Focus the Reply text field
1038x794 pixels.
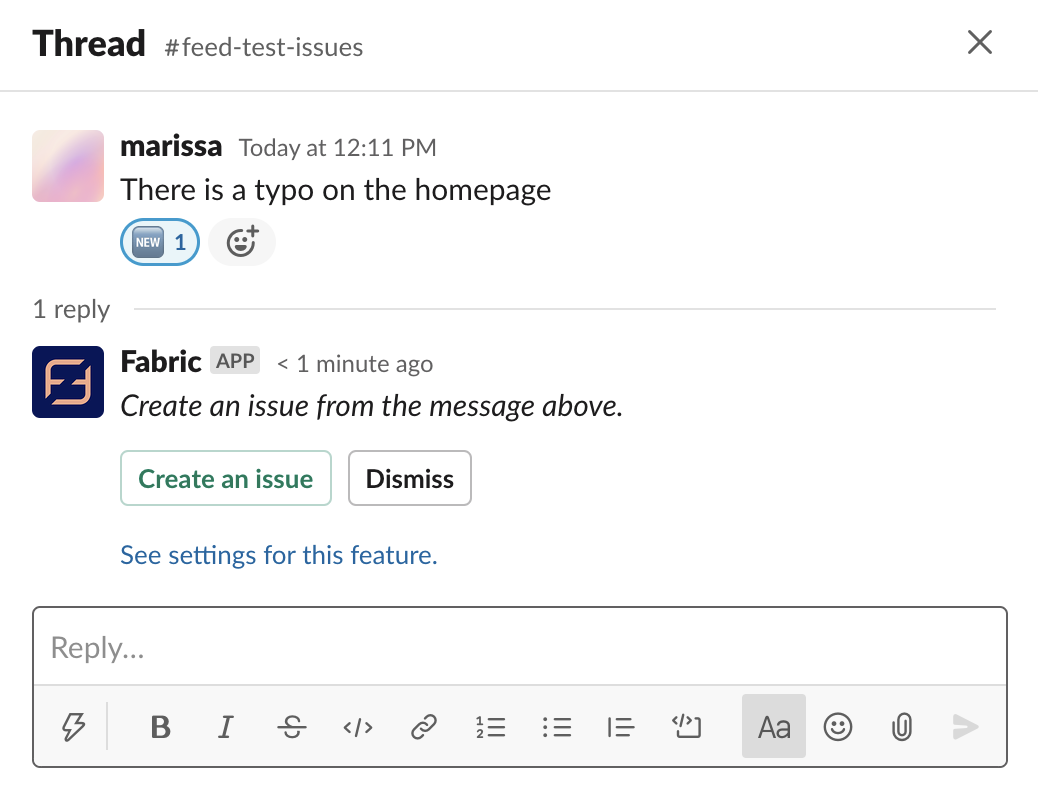coord(520,647)
